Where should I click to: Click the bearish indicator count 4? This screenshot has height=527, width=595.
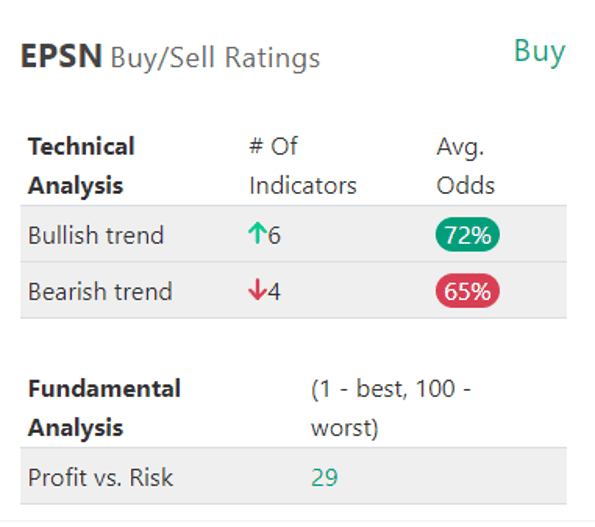click(x=274, y=292)
